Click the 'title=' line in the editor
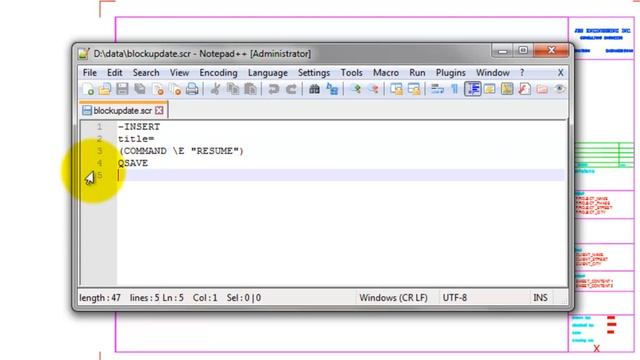 tap(136, 139)
